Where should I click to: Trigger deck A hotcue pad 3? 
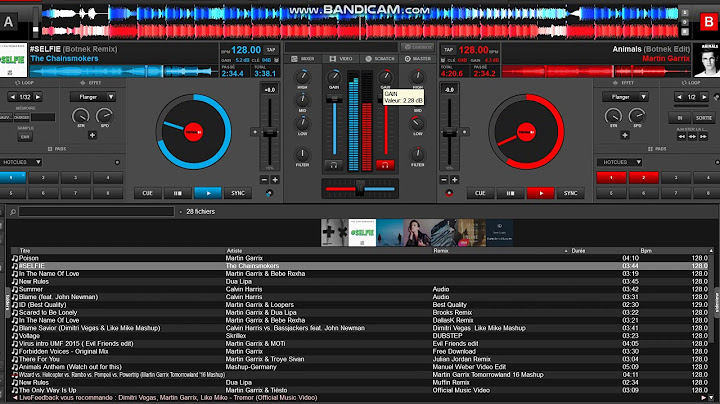point(76,178)
